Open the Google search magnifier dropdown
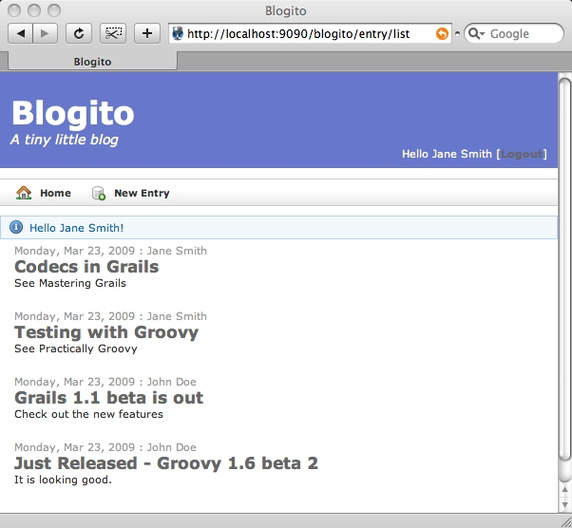The image size is (572, 528). (x=476, y=34)
